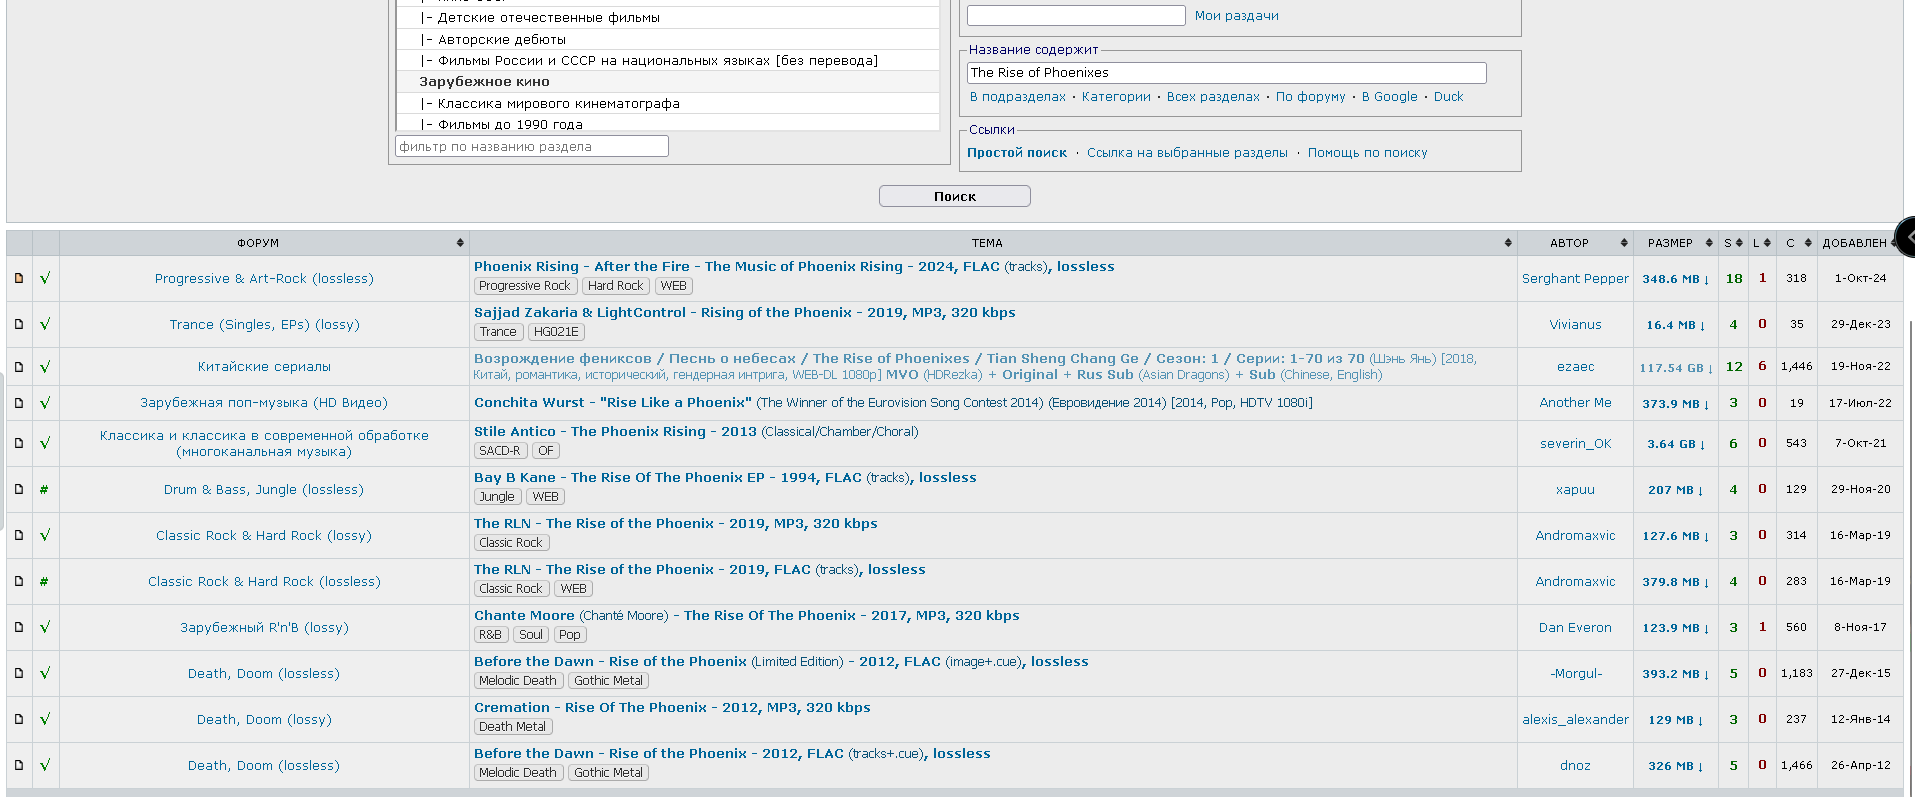1915x797 pixels.
Task: Click the status checkmark in Cremation row
Action: click(45, 719)
